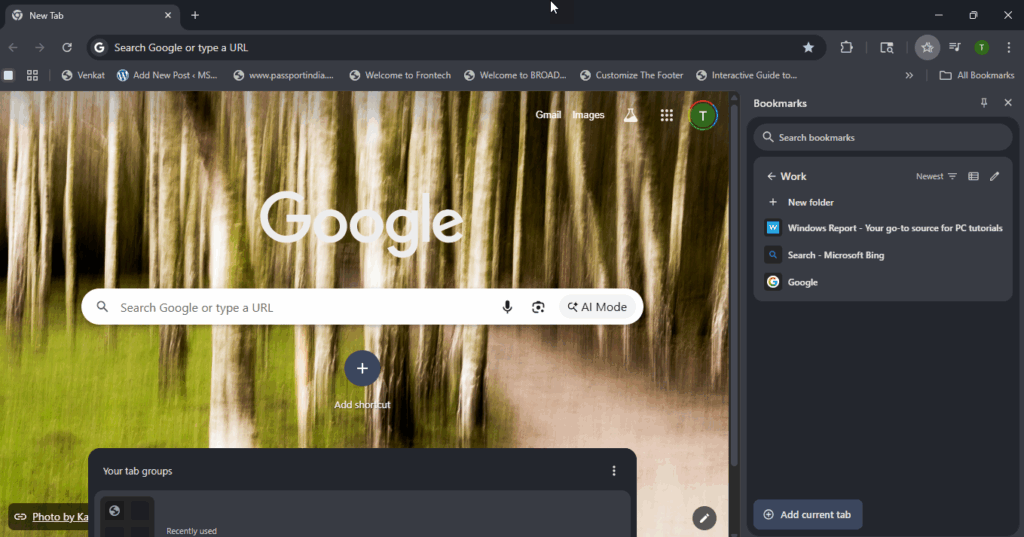Image resolution: width=1024 pixels, height=537 pixels.
Task: Click the Images link
Action: pyautogui.click(x=588, y=115)
